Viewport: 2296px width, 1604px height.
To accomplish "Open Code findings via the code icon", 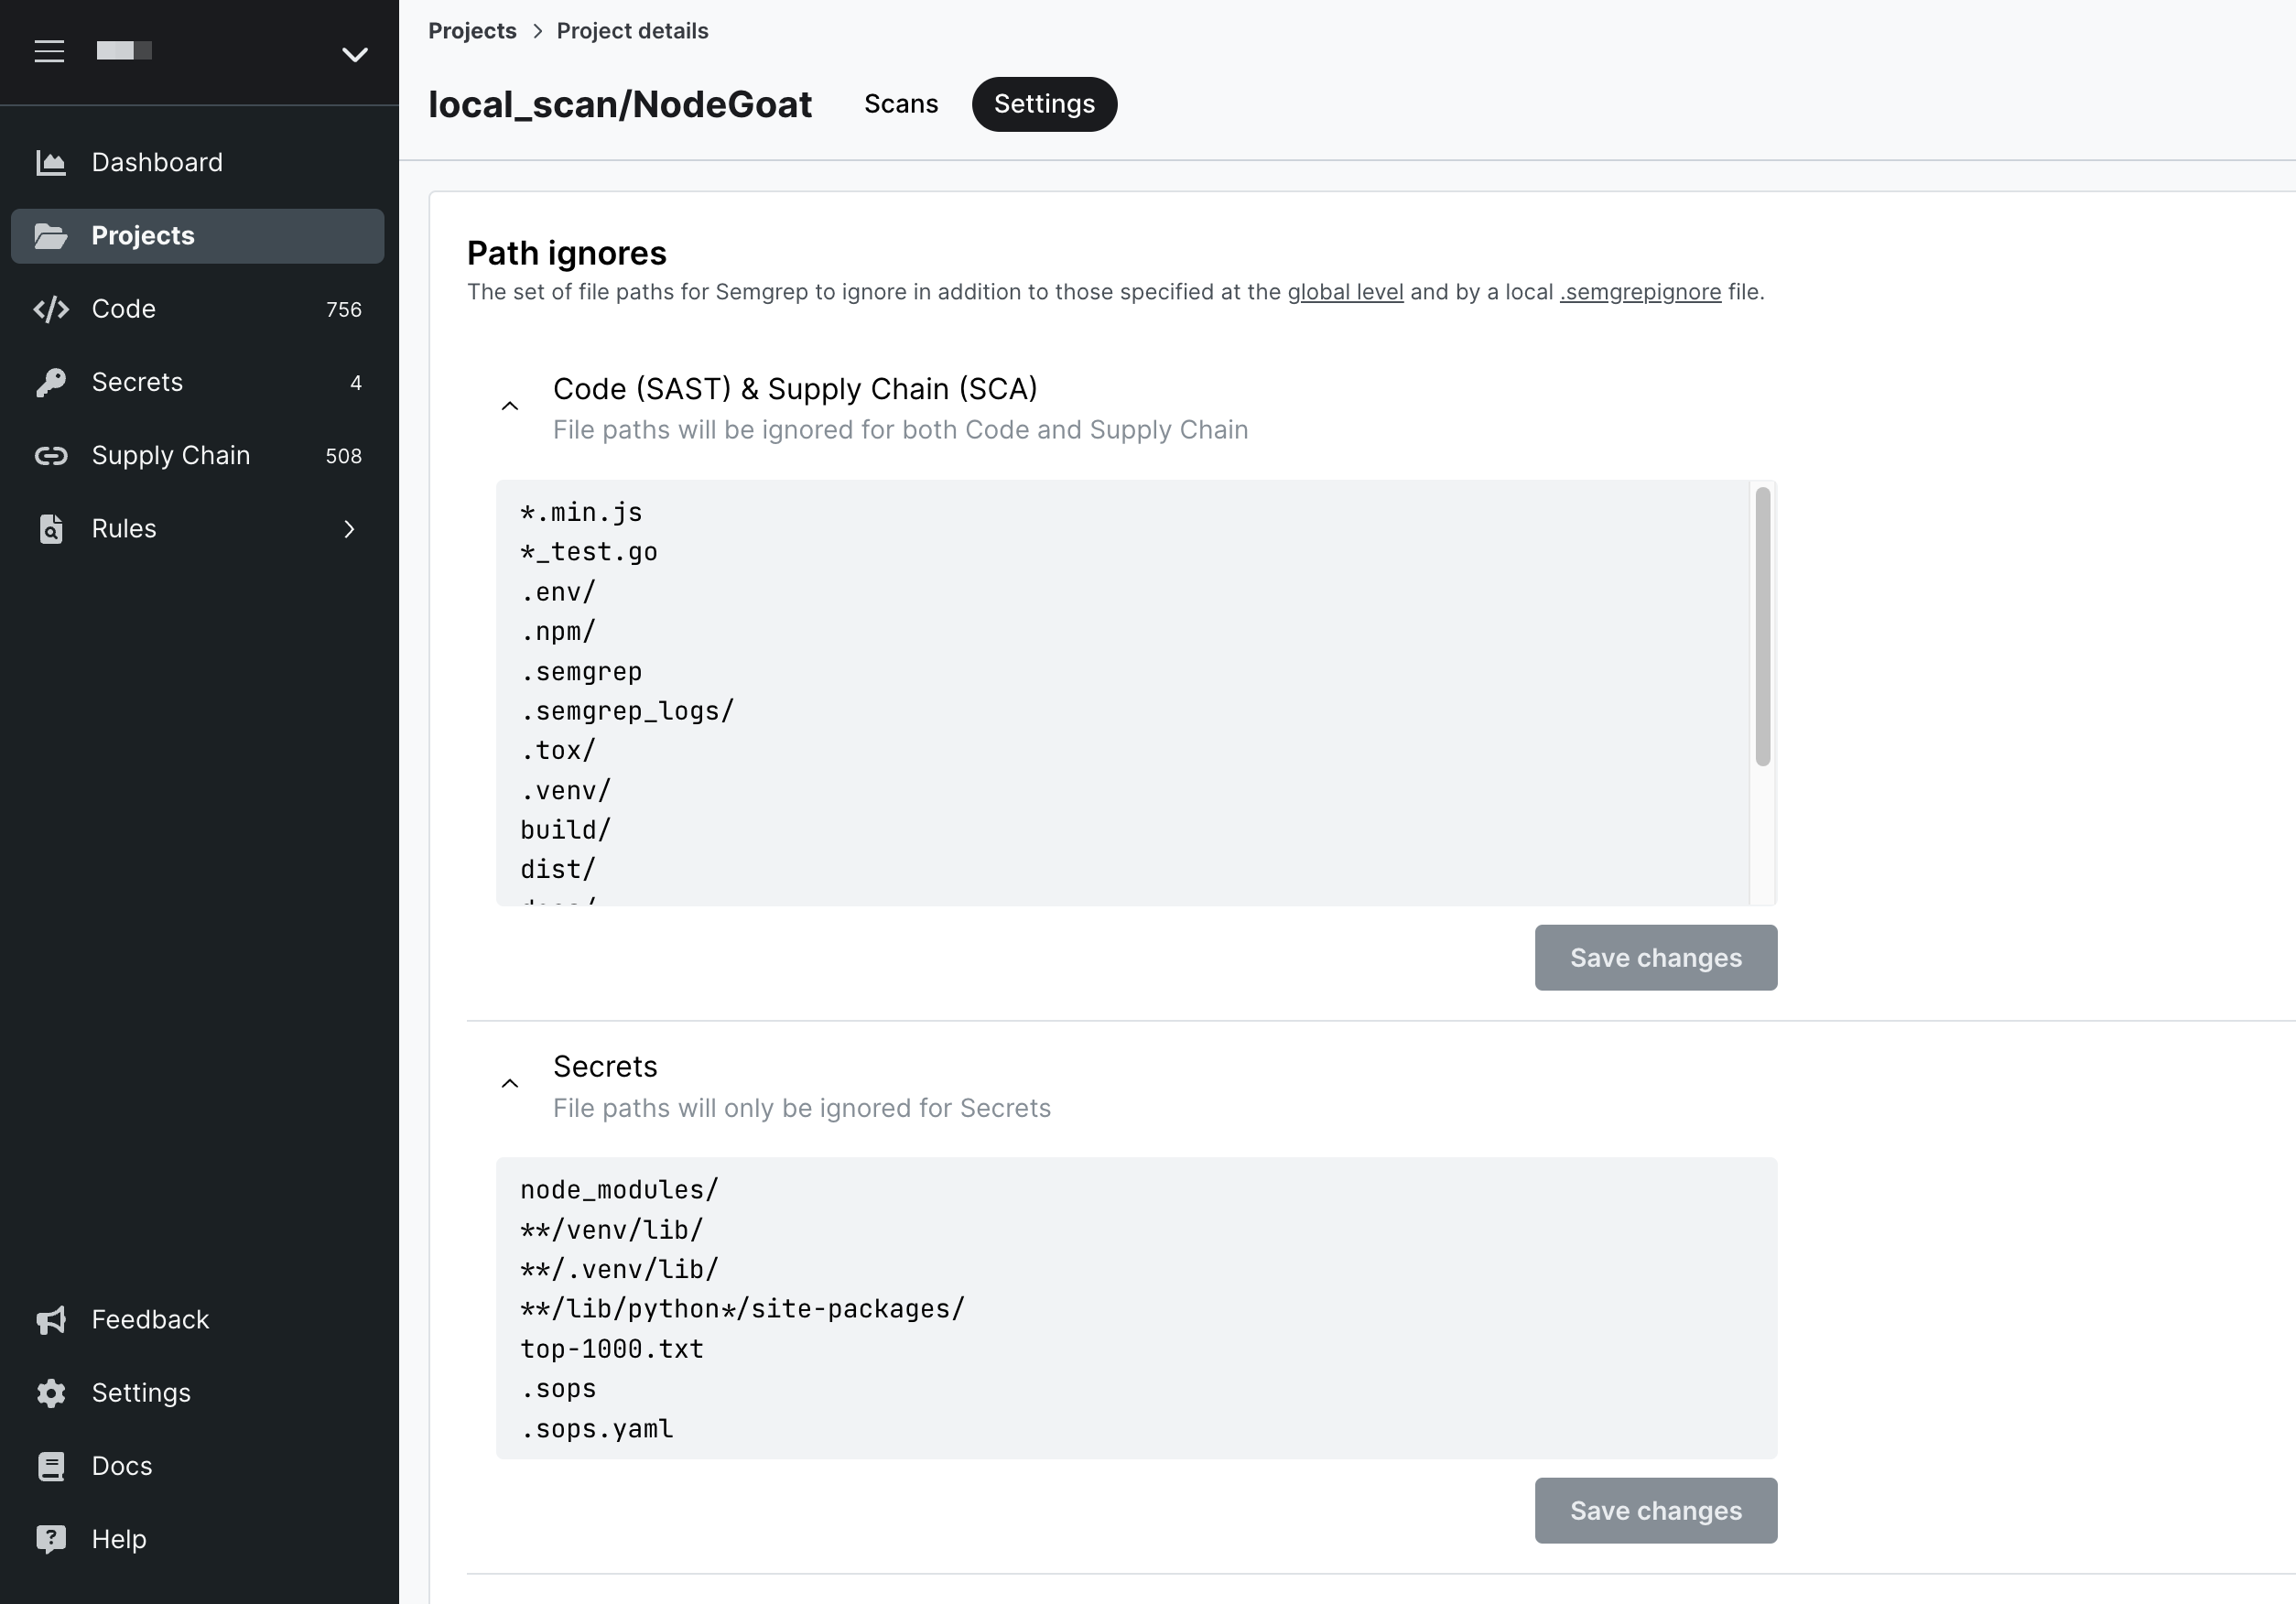I will 50,309.
